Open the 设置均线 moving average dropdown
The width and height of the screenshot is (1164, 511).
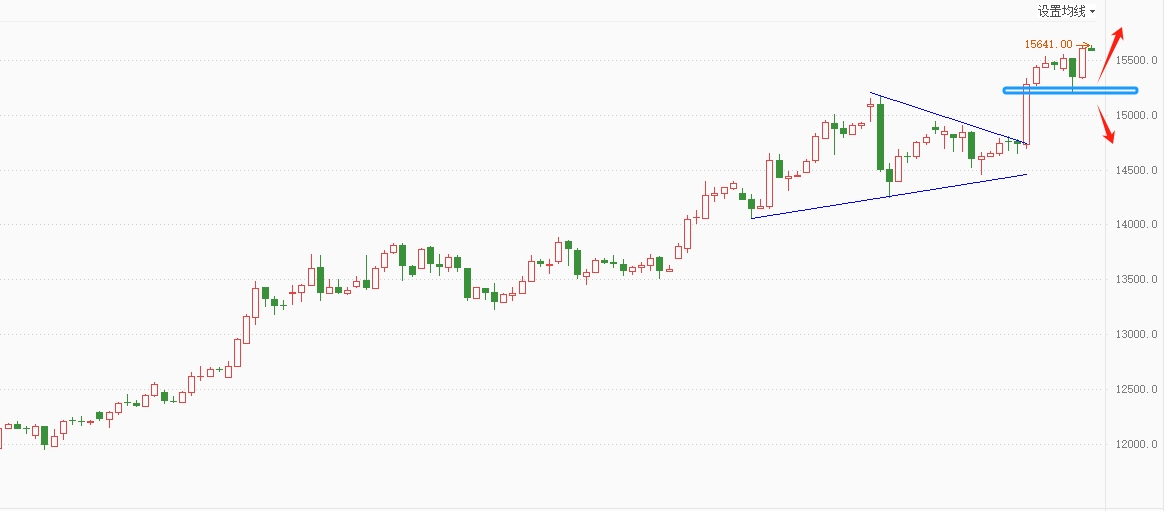coord(1065,12)
